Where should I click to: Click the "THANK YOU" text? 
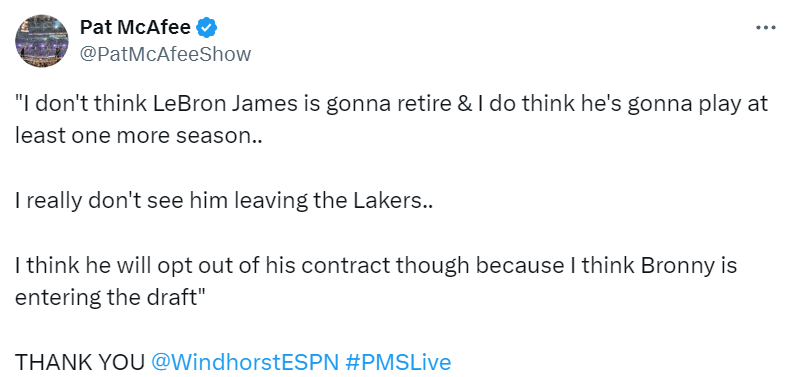click(80, 362)
